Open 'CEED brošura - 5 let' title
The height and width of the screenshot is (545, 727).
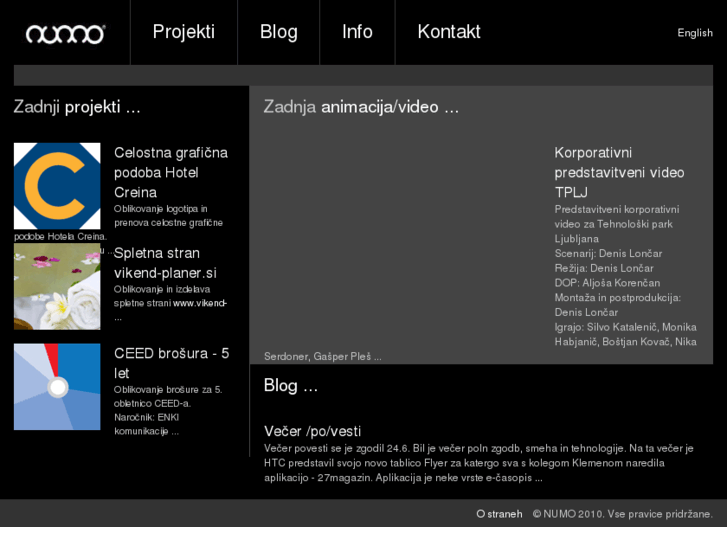tap(172, 363)
